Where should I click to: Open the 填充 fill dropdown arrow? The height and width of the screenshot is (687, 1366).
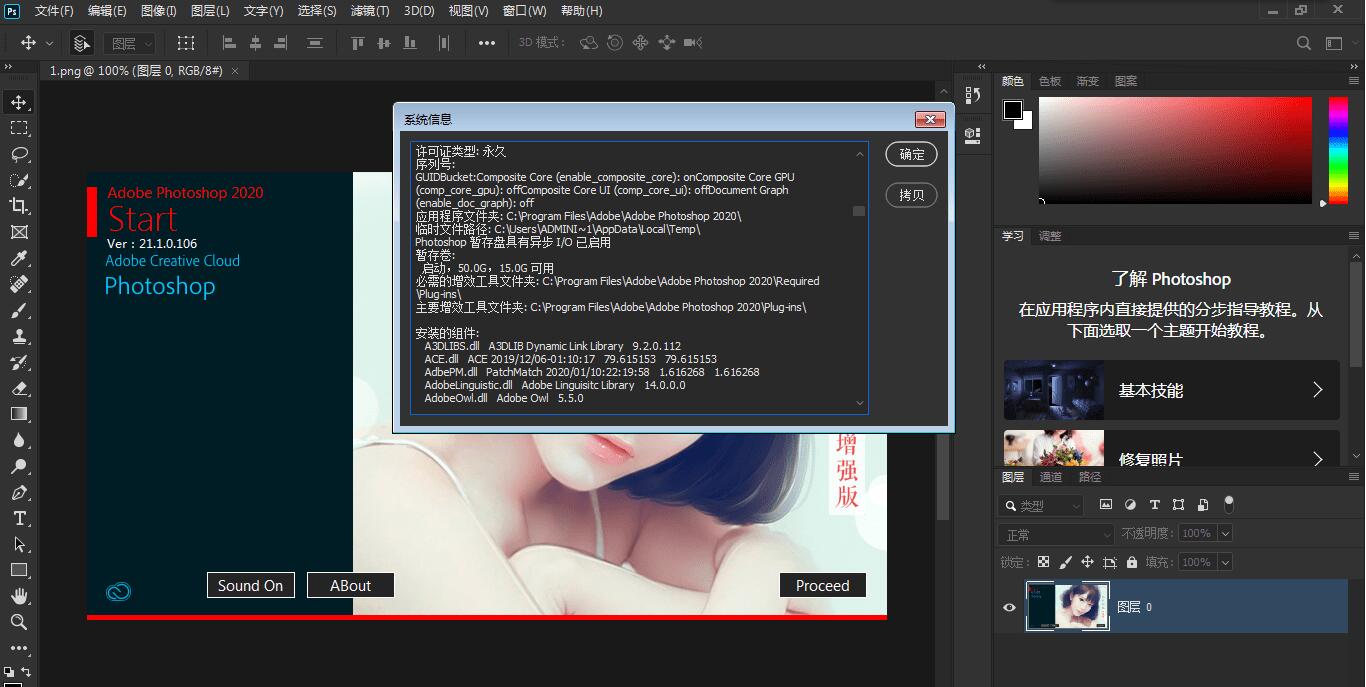pyautogui.click(x=1225, y=562)
